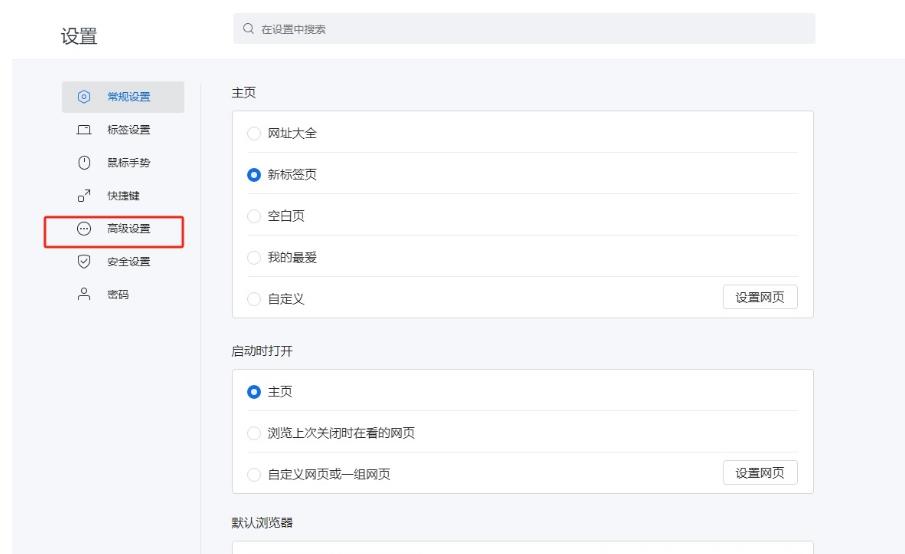Open 常规设置 sidebar section
Viewport: 905px width, 554px height.
pos(123,97)
